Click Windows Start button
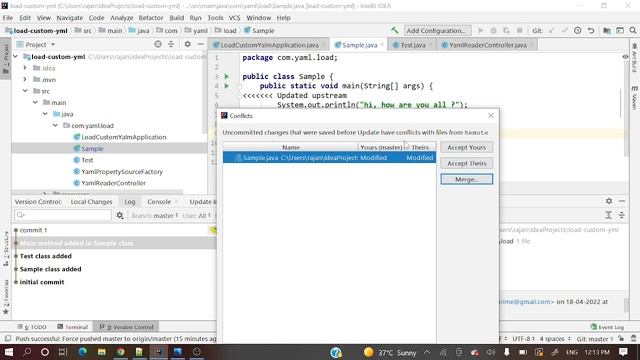 [x=9, y=352]
